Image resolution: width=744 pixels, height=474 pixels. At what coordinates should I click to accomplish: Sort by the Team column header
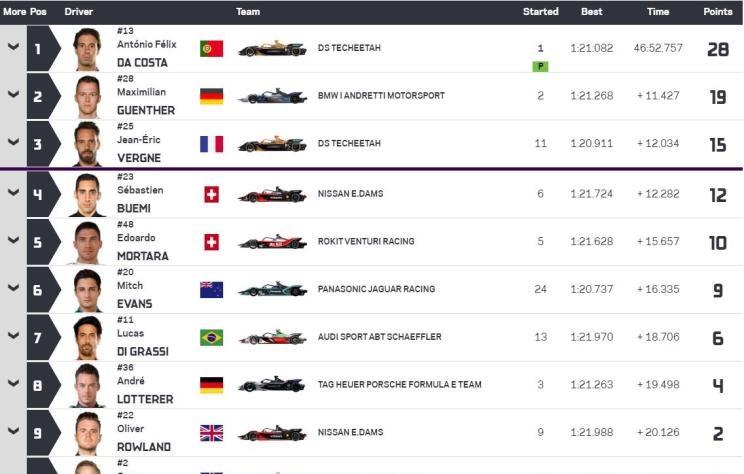(x=248, y=11)
